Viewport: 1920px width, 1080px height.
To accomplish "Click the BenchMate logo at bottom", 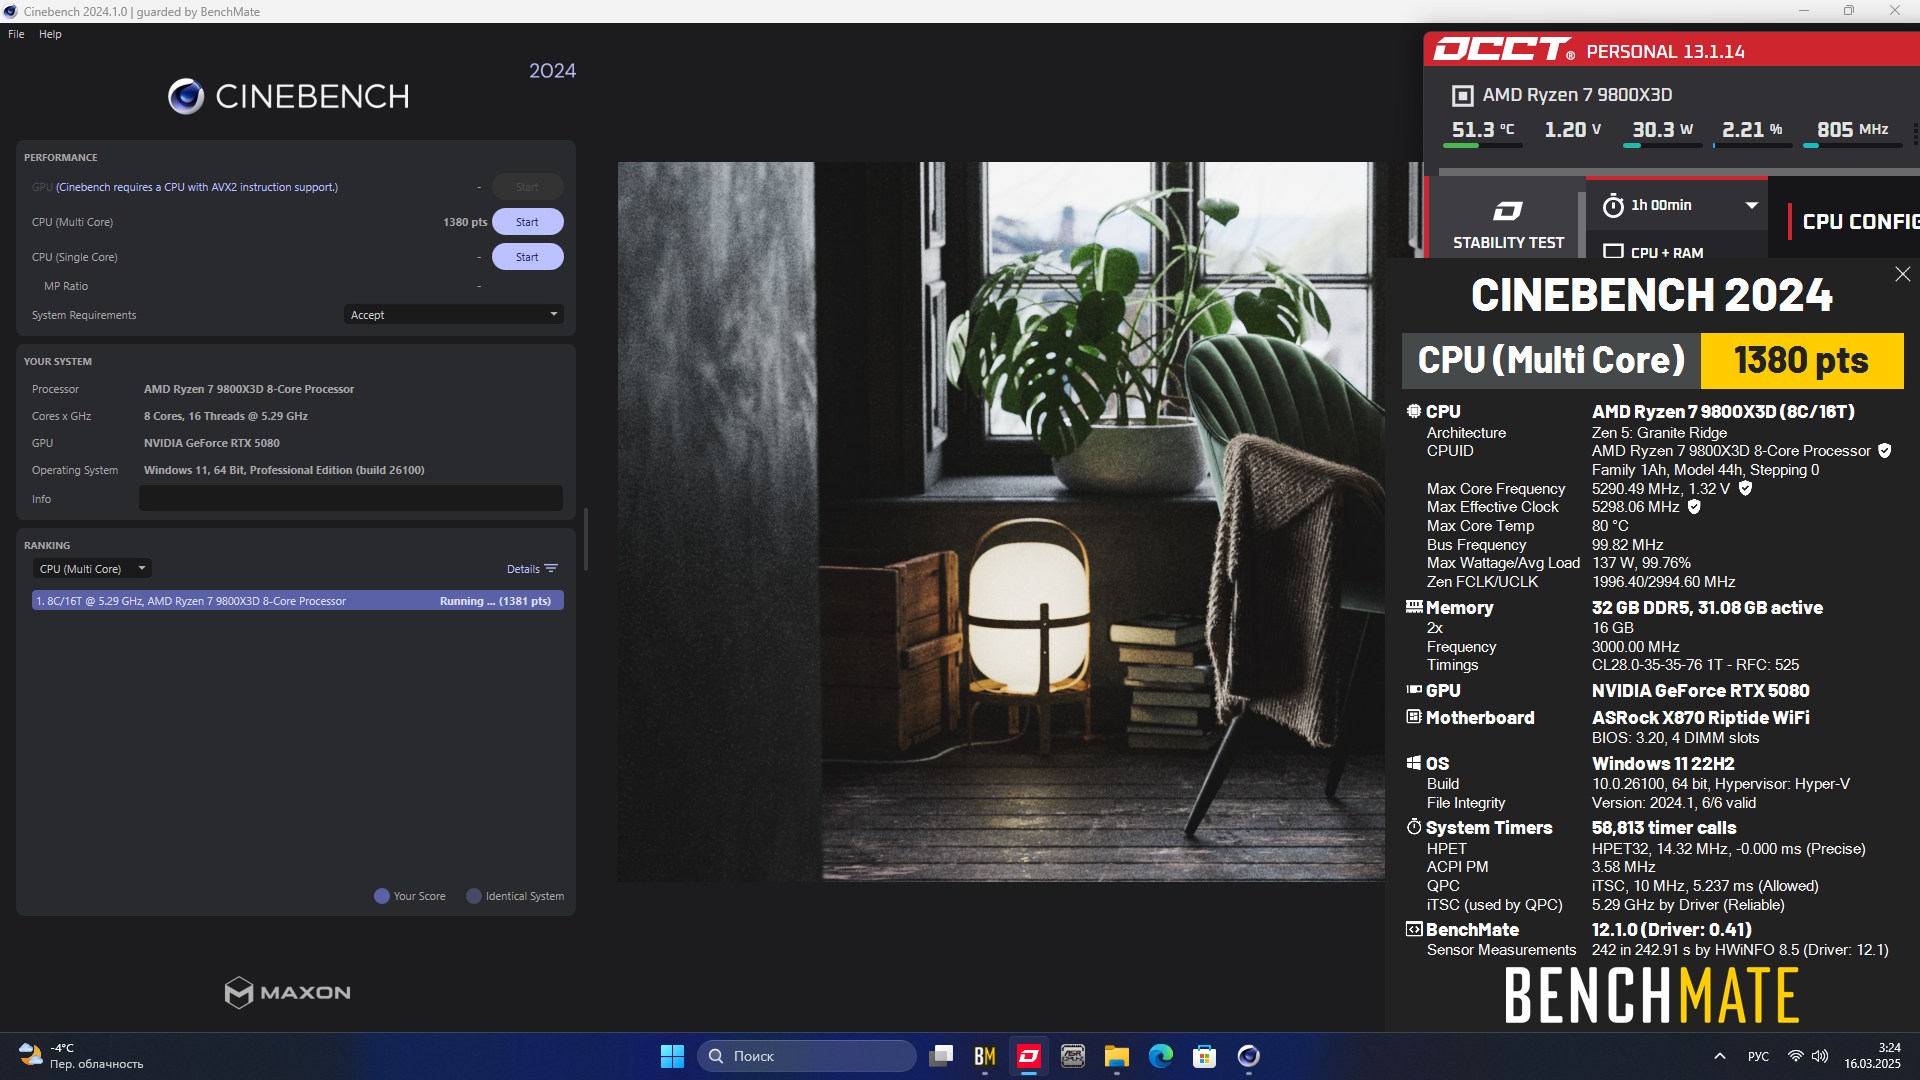I will point(1651,995).
